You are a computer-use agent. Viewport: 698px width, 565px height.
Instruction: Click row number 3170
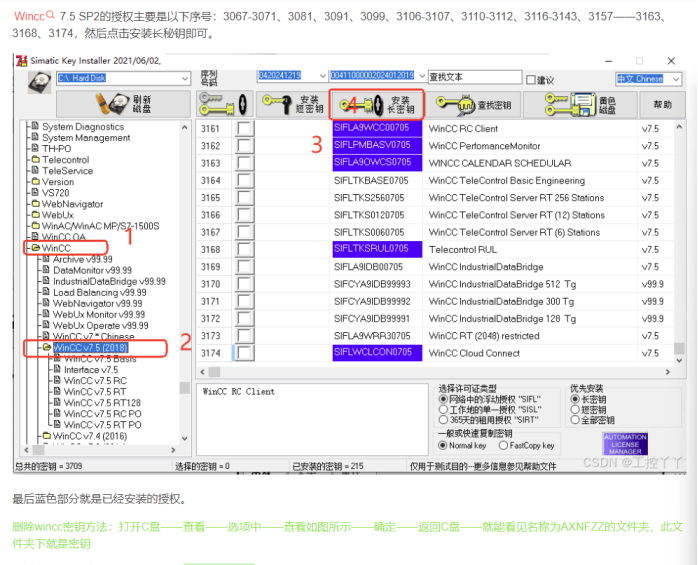tap(210, 284)
